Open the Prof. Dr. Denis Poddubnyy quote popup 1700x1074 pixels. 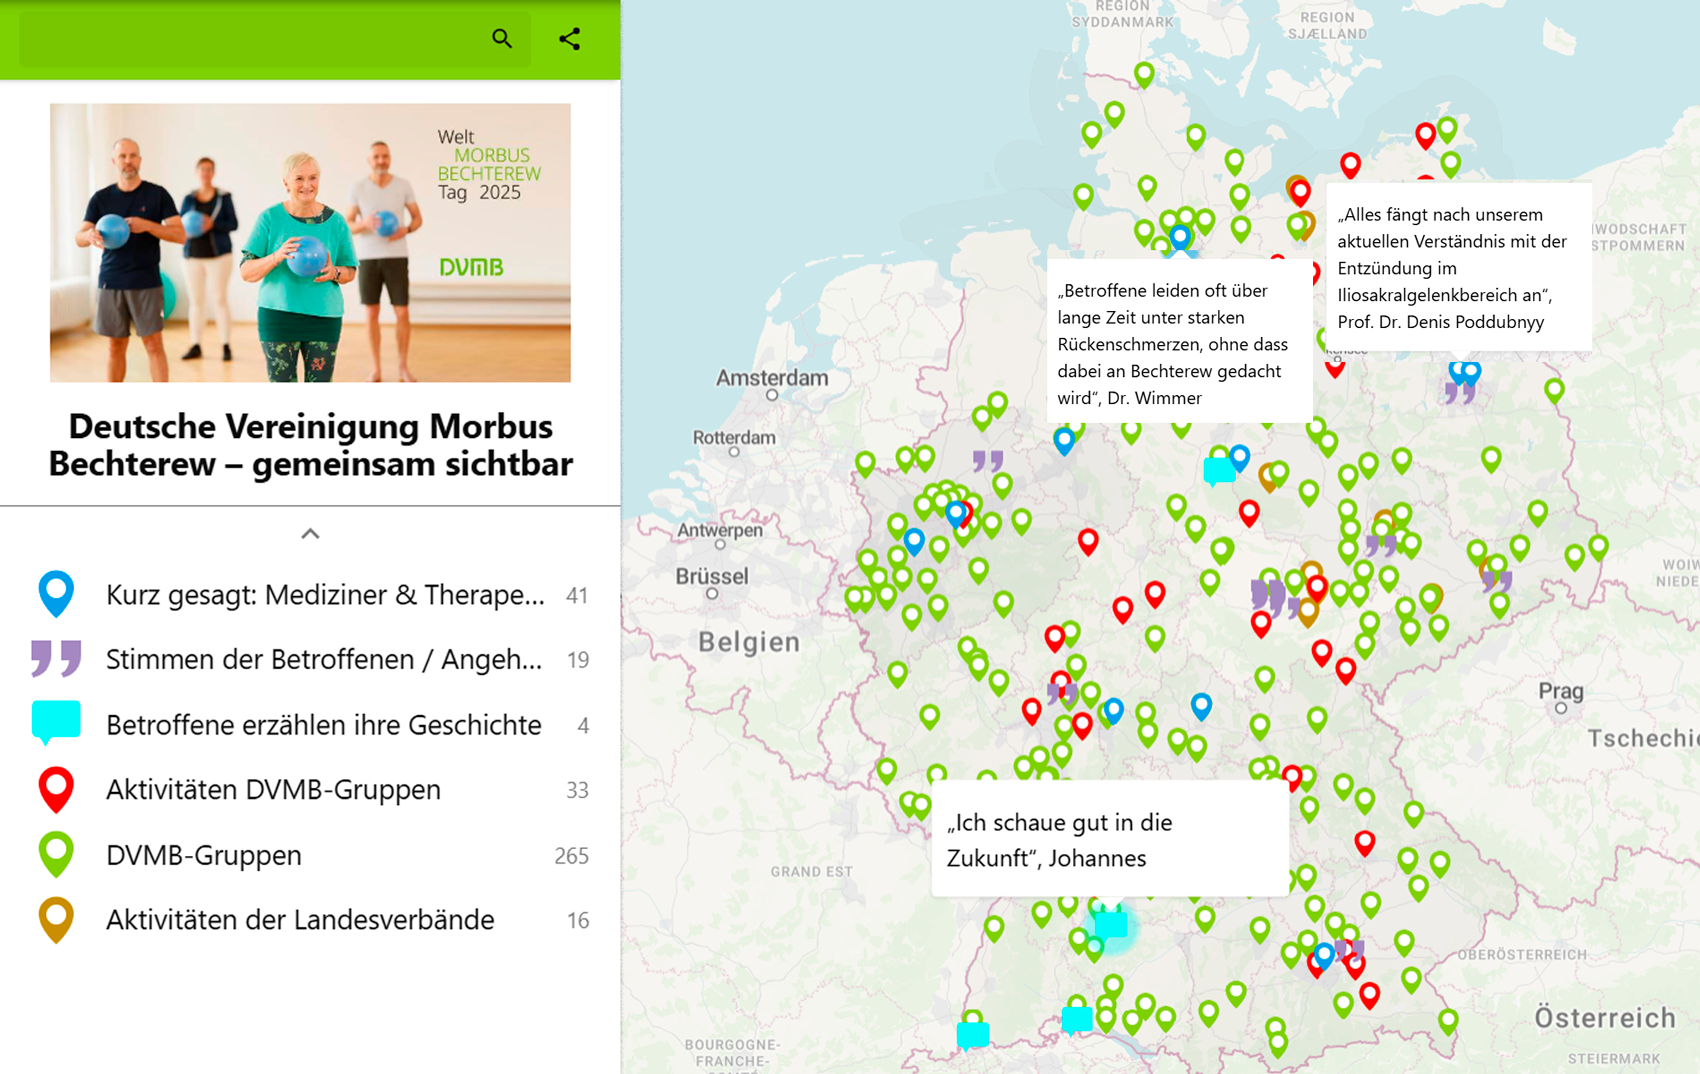(1458, 267)
